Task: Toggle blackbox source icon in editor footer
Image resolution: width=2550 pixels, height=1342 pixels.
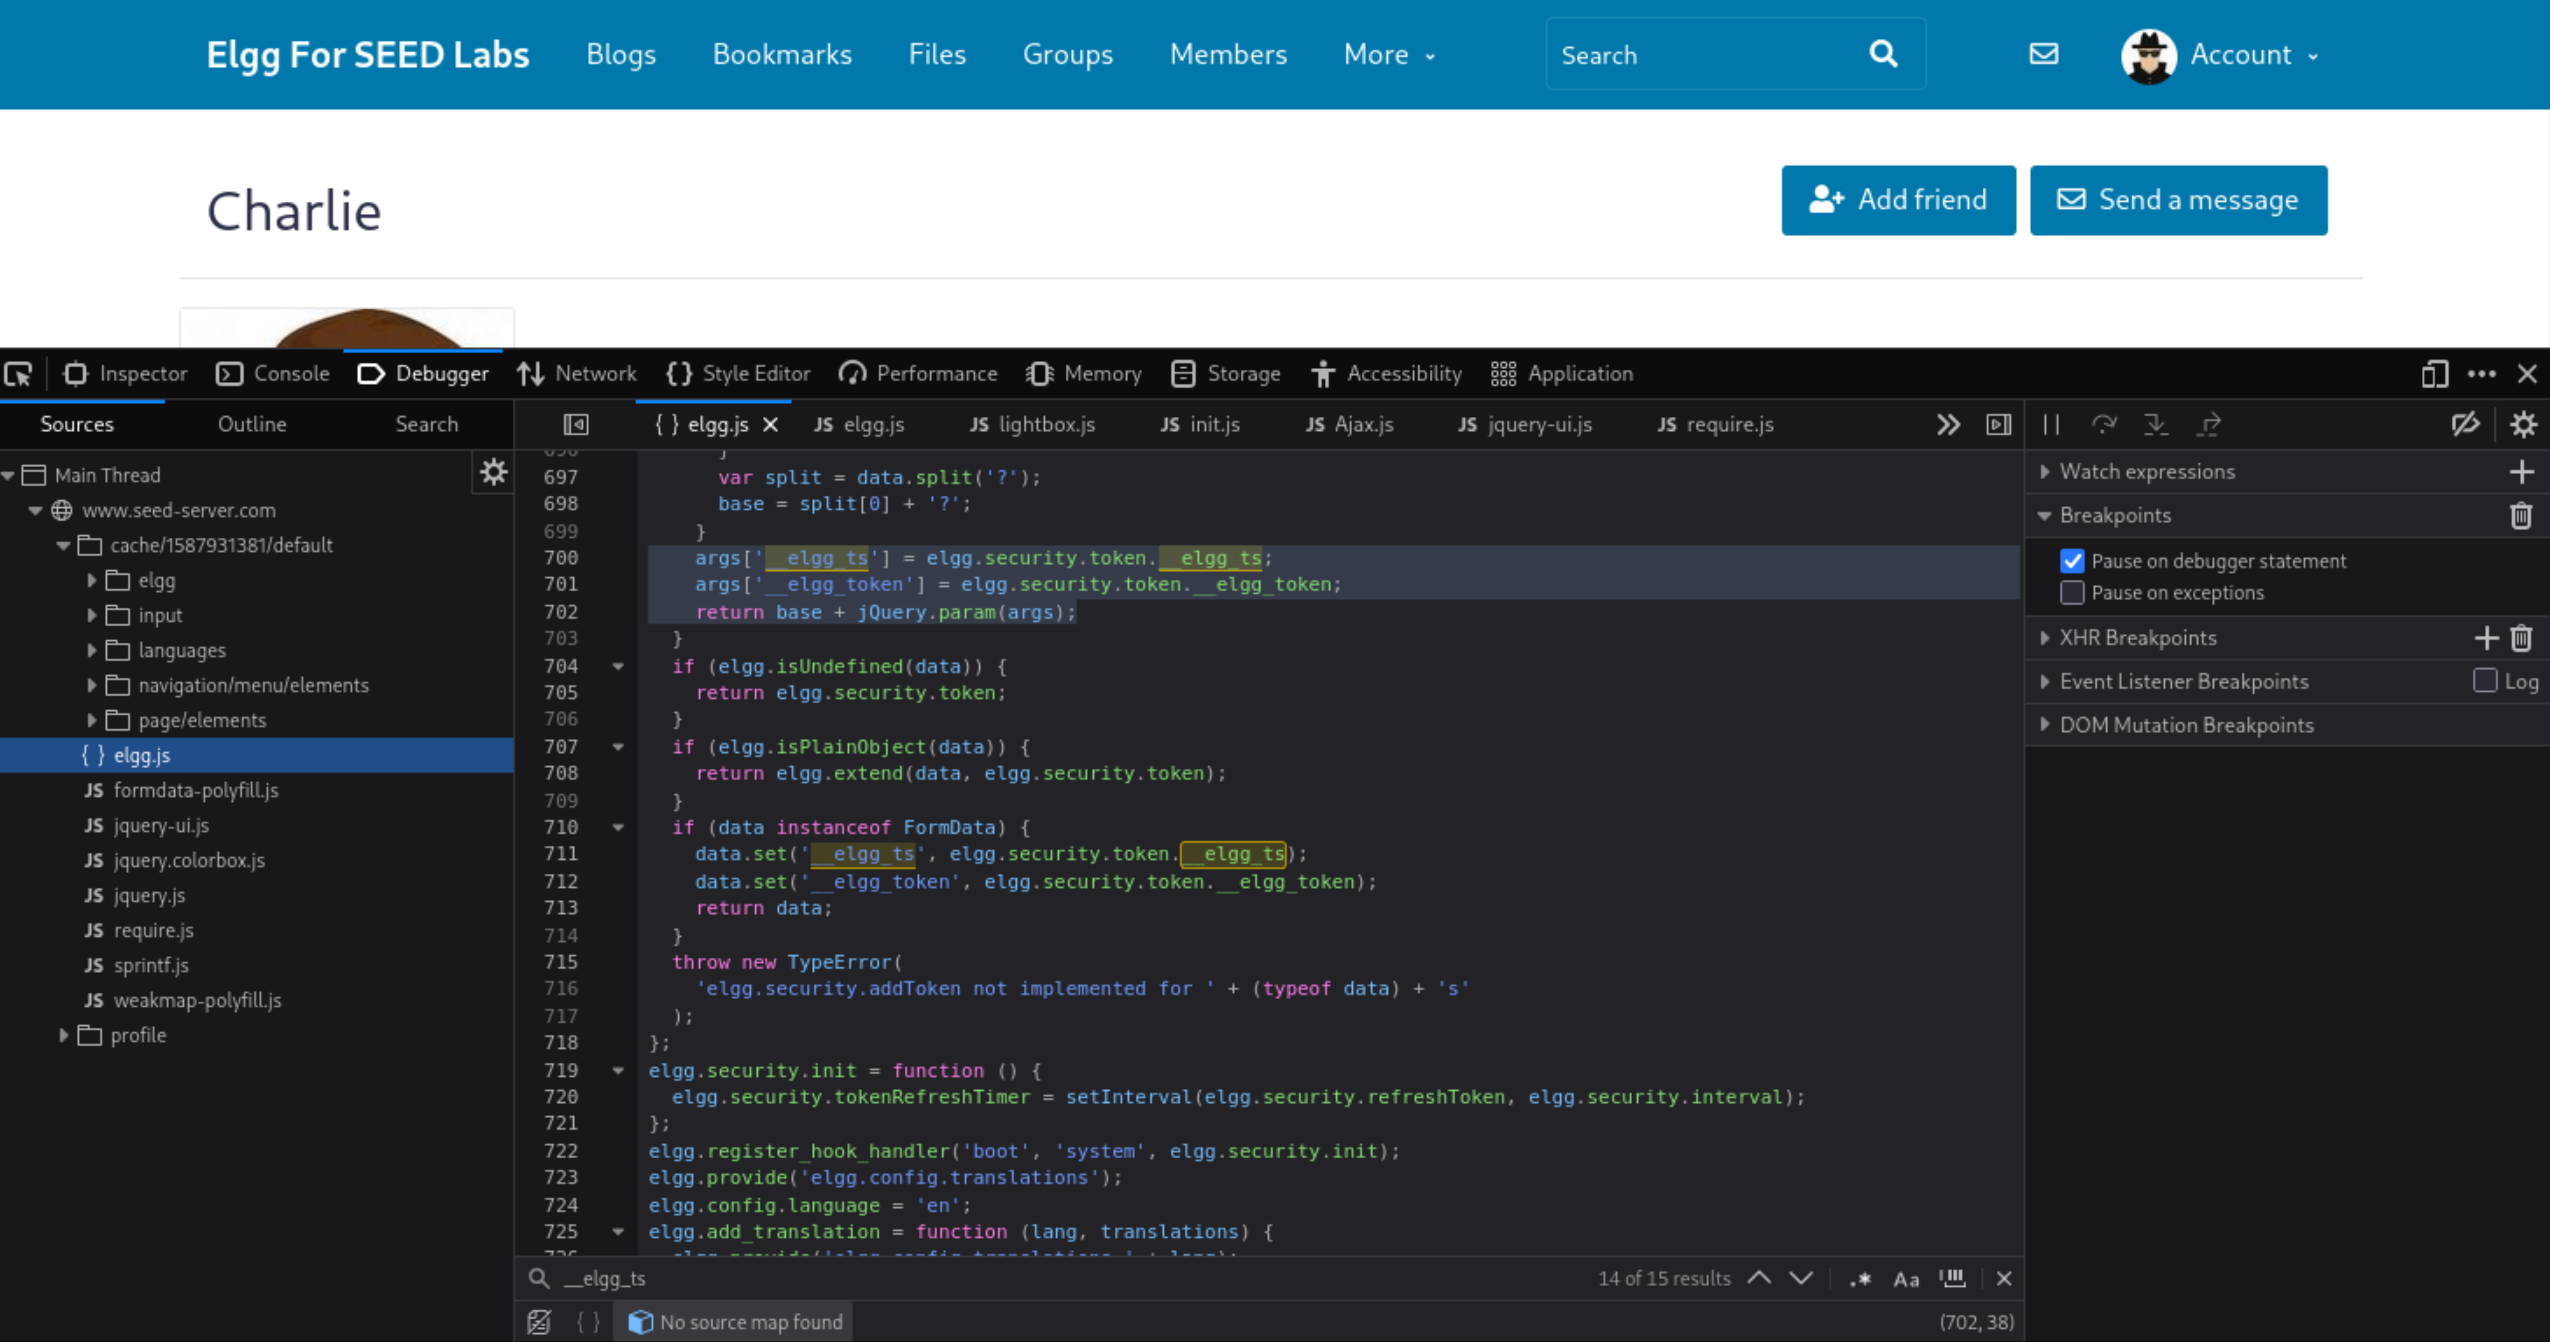Action: (x=539, y=1322)
